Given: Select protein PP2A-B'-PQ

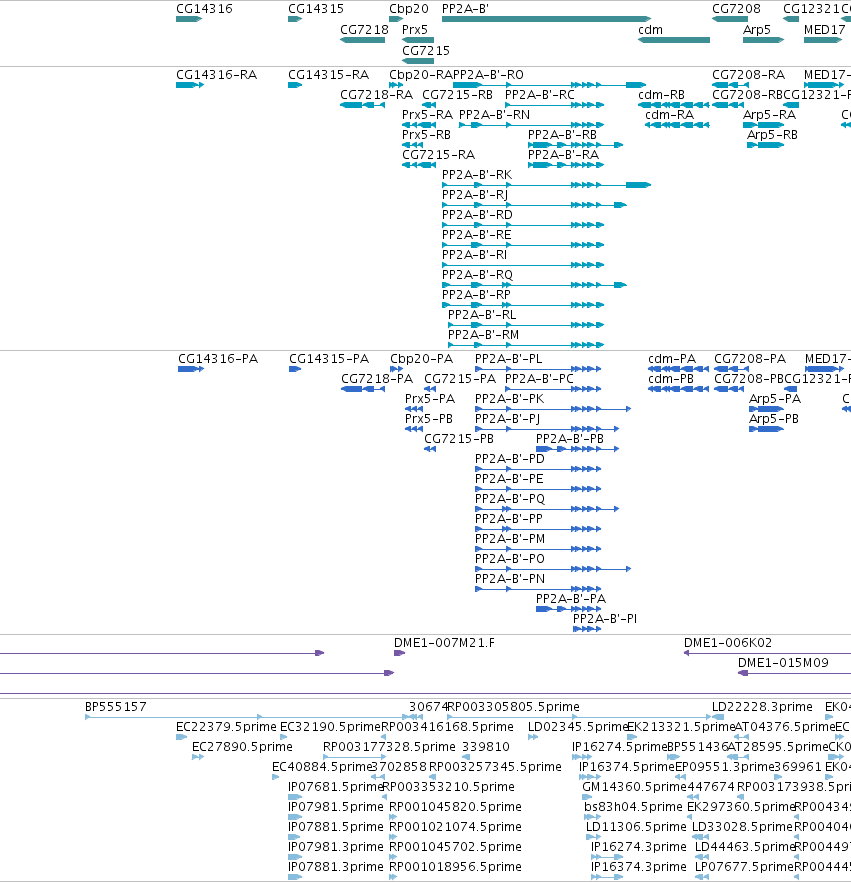Looking at the screenshot, I should tap(547, 509).
